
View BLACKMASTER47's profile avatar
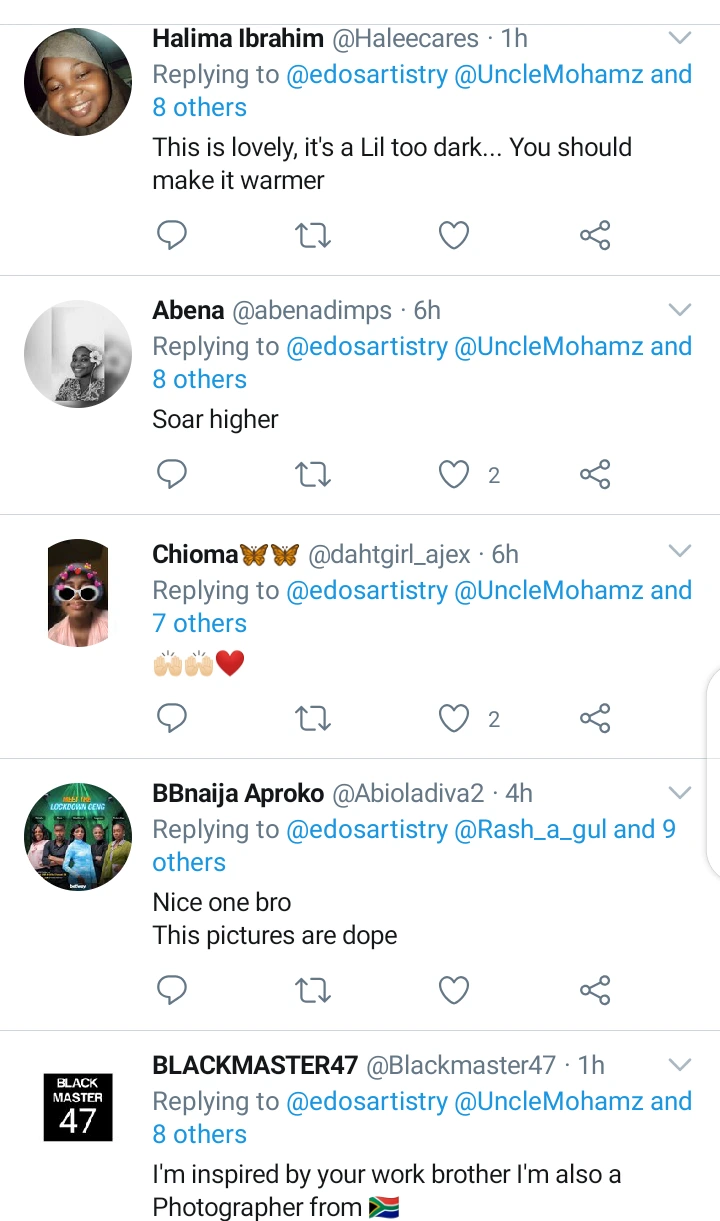click(78, 1107)
